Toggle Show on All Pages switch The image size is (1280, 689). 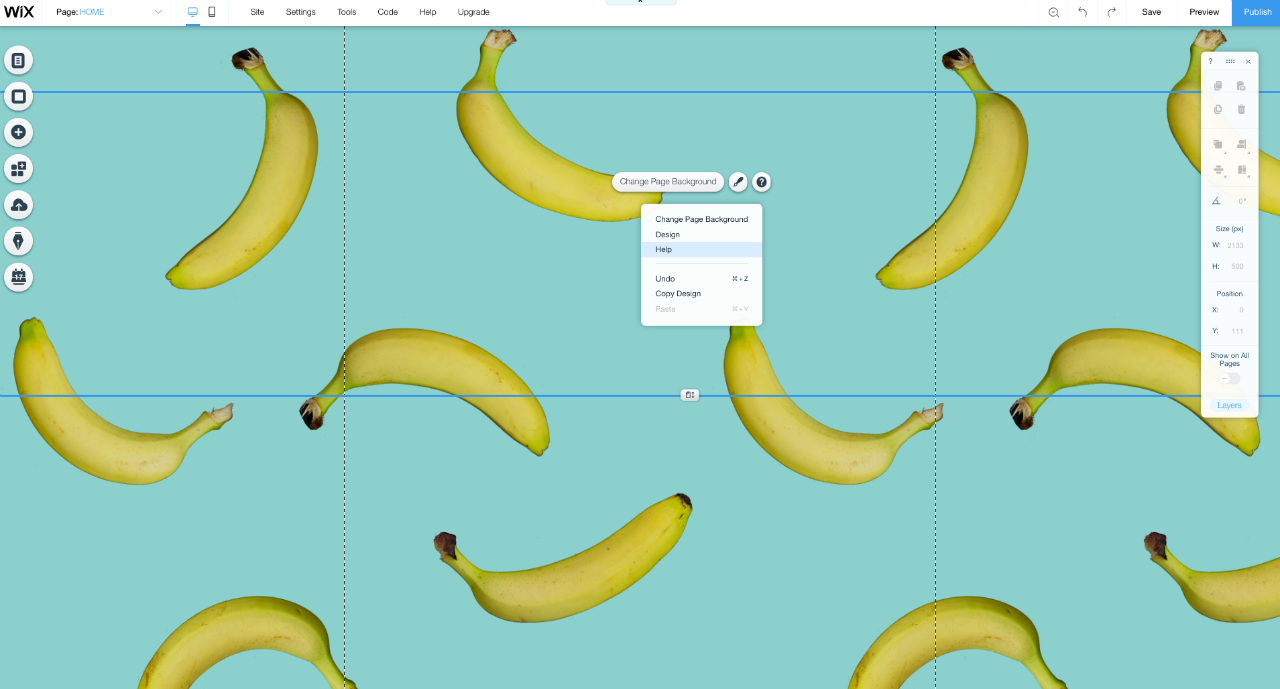1229,379
